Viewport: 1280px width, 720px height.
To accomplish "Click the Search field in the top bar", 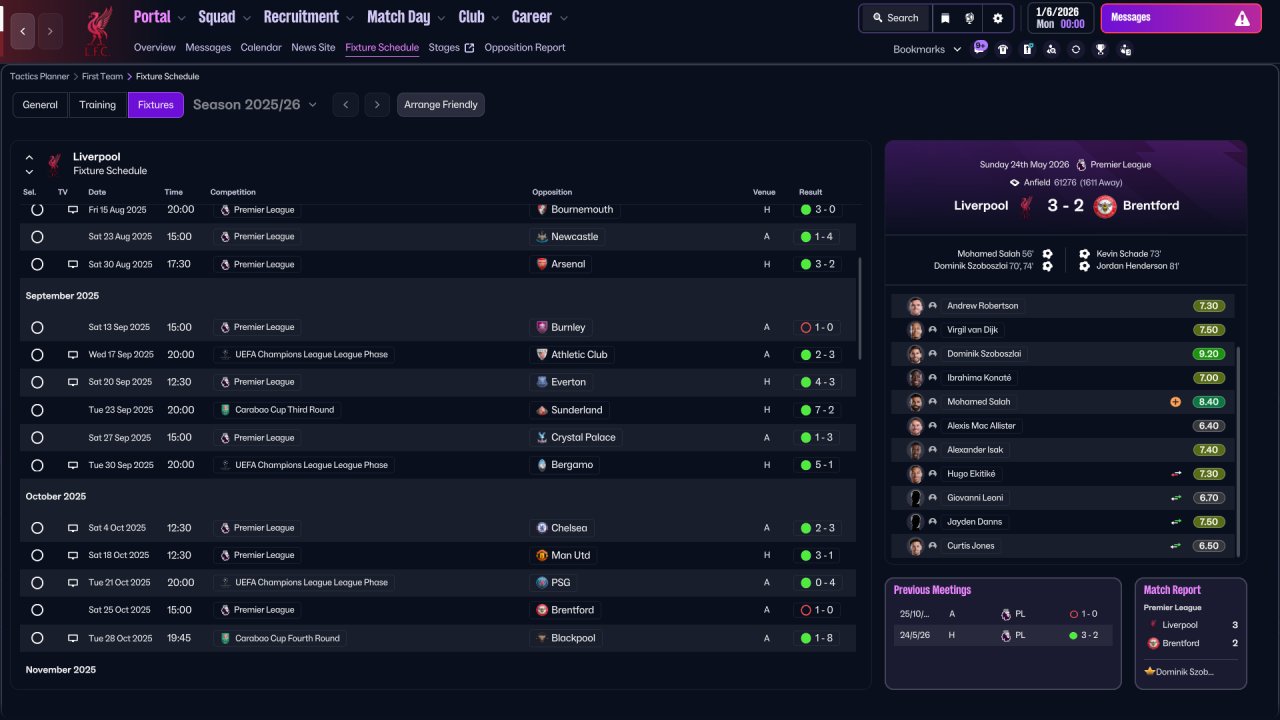I will [x=895, y=18].
